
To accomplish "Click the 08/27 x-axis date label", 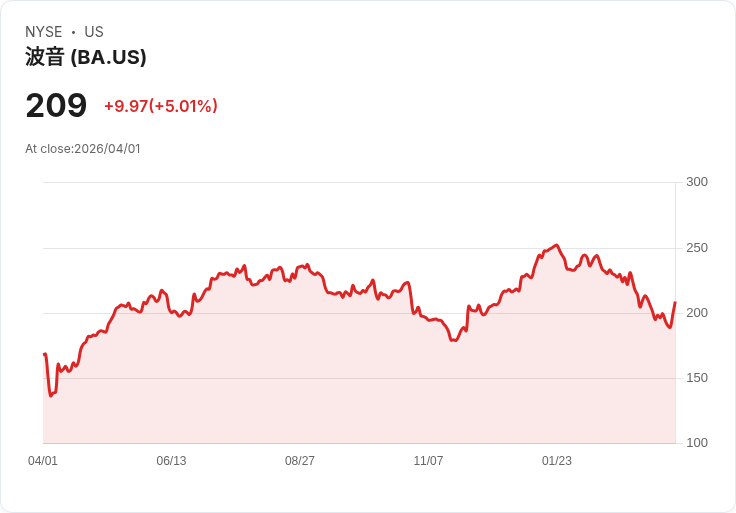I will [x=300, y=461].
